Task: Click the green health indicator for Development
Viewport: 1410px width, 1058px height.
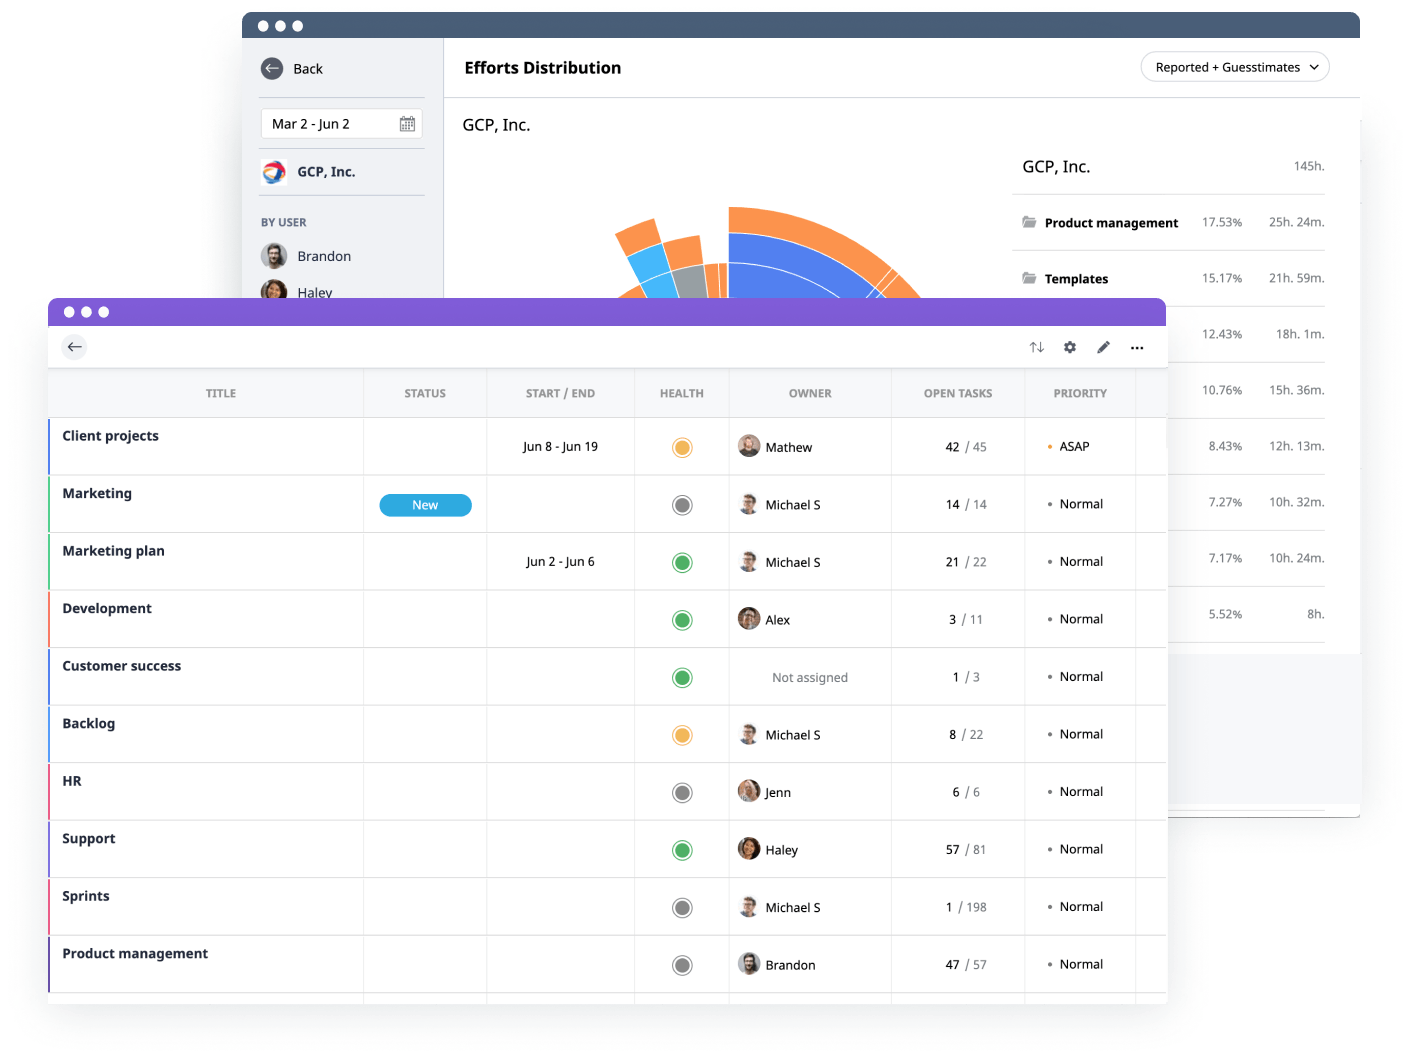Action: tap(681, 619)
